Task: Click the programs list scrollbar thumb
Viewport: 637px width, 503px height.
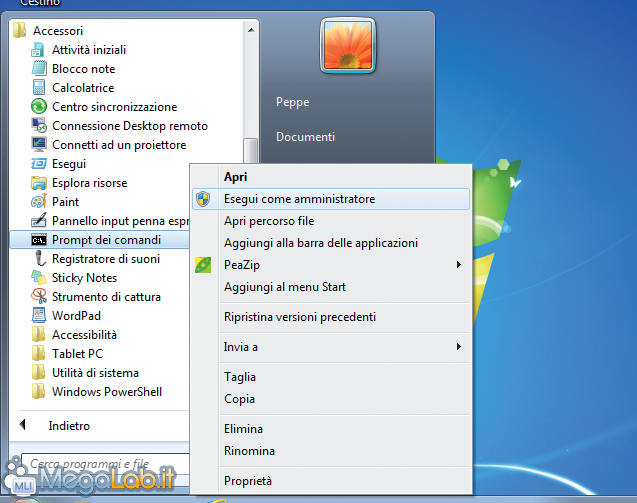Action: pos(251,151)
